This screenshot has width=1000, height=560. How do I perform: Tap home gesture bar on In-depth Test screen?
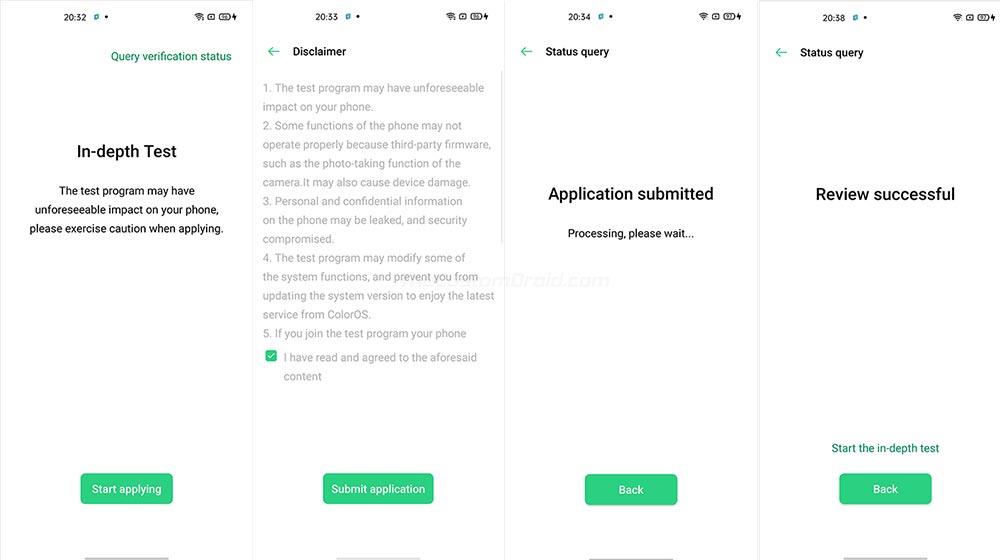126,558
